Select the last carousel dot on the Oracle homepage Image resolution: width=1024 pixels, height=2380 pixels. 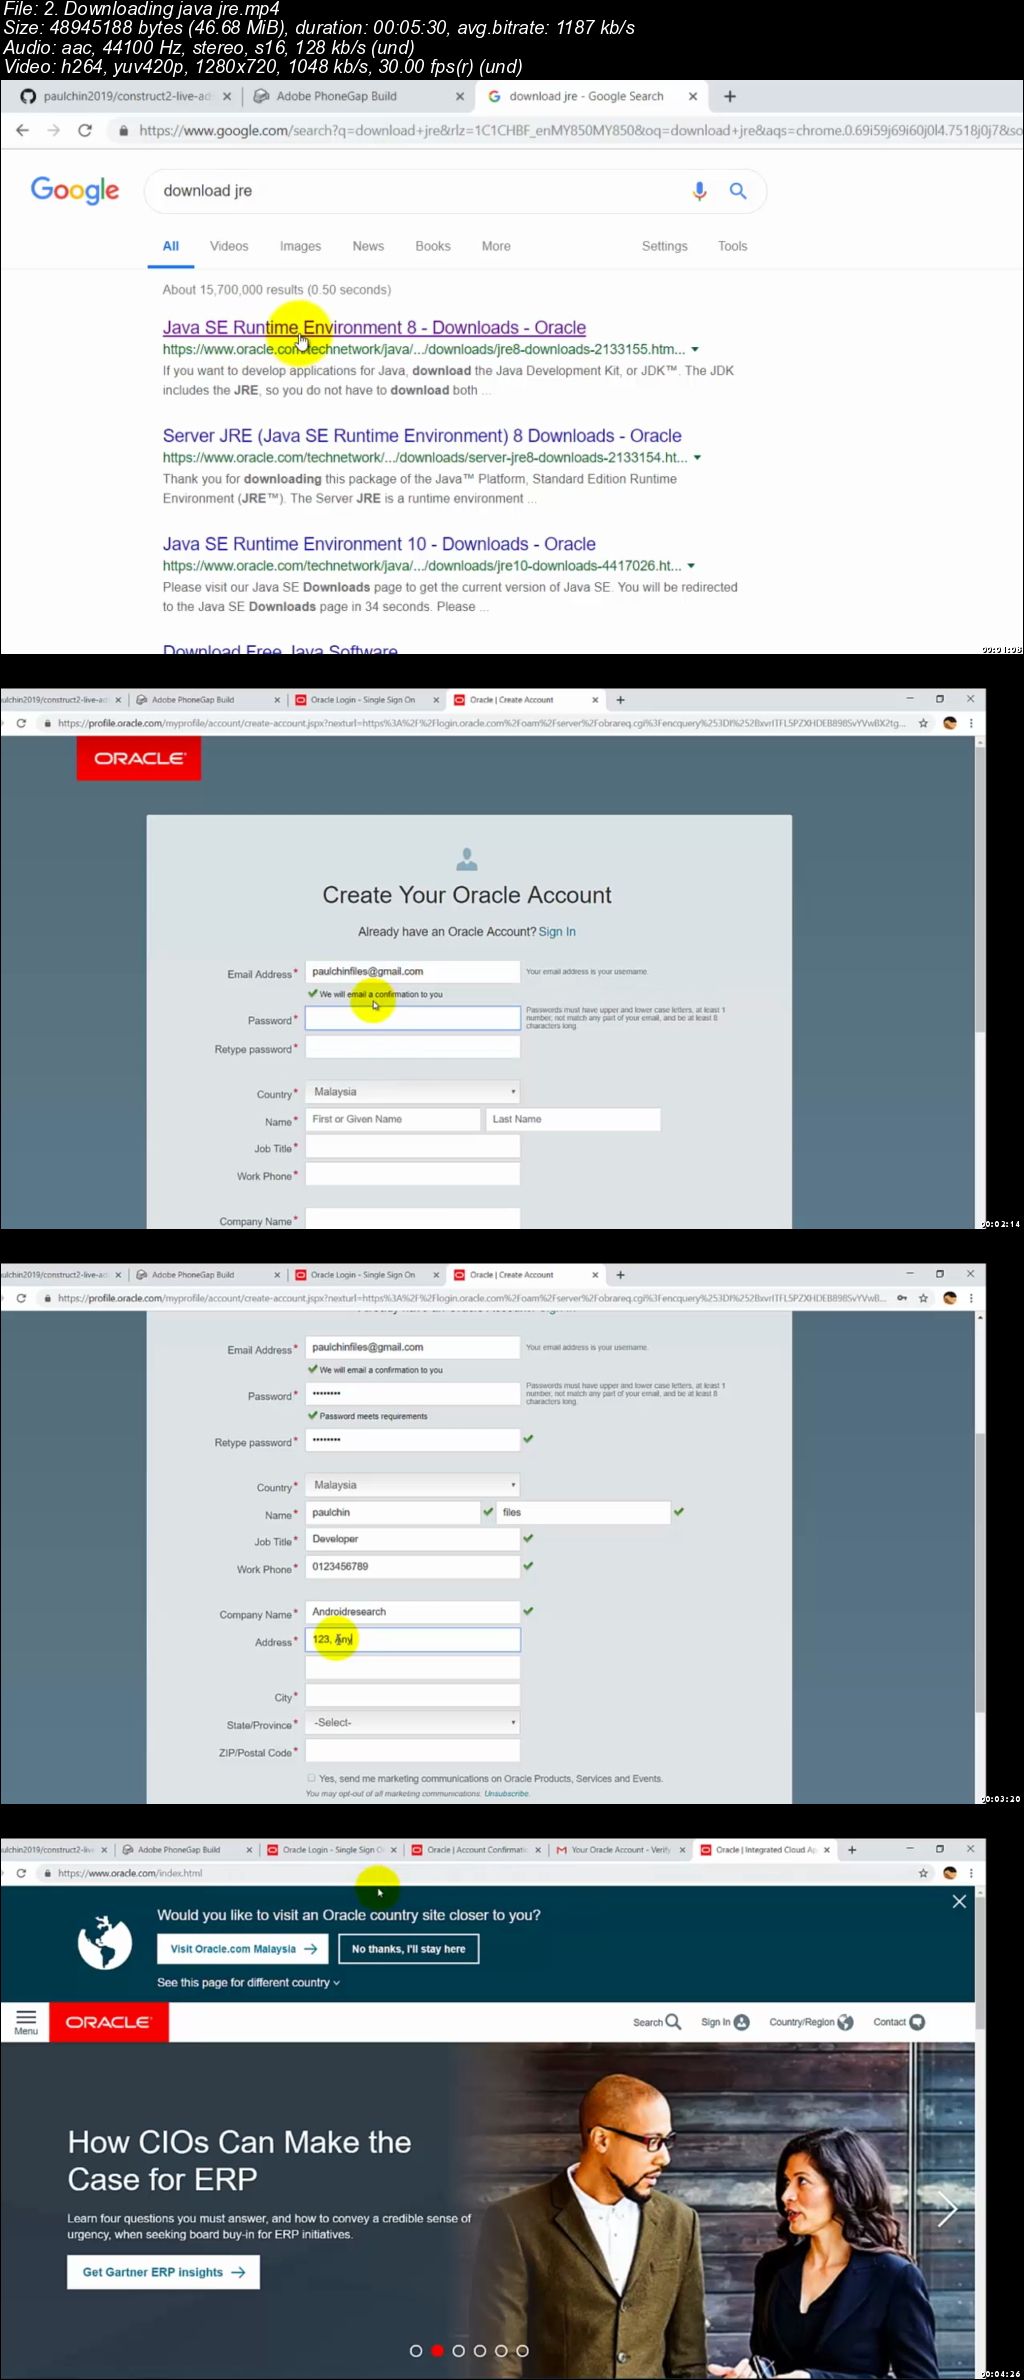click(x=522, y=2351)
